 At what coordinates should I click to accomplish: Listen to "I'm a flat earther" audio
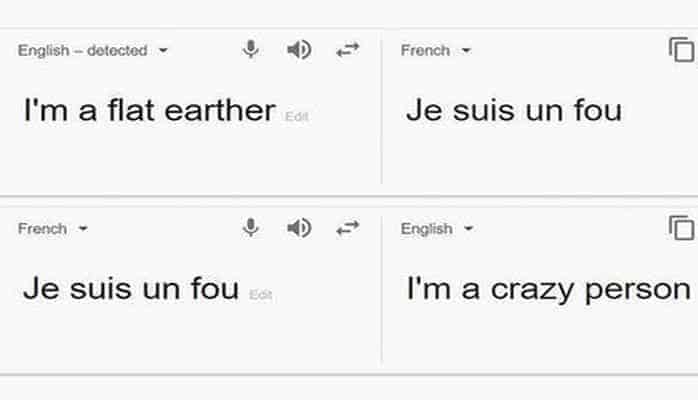point(298,50)
